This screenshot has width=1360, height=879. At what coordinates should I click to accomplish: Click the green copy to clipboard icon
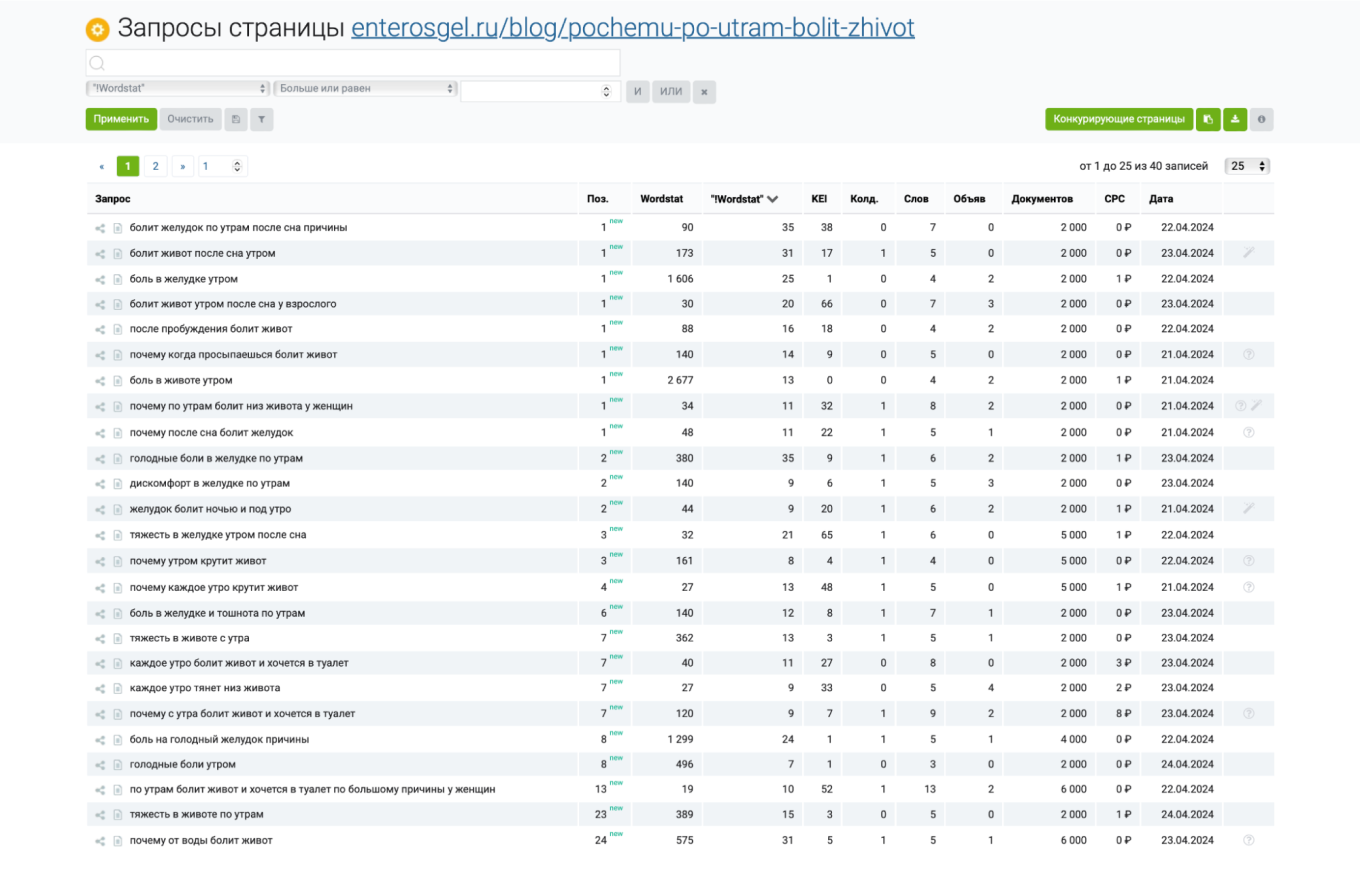(x=1208, y=120)
